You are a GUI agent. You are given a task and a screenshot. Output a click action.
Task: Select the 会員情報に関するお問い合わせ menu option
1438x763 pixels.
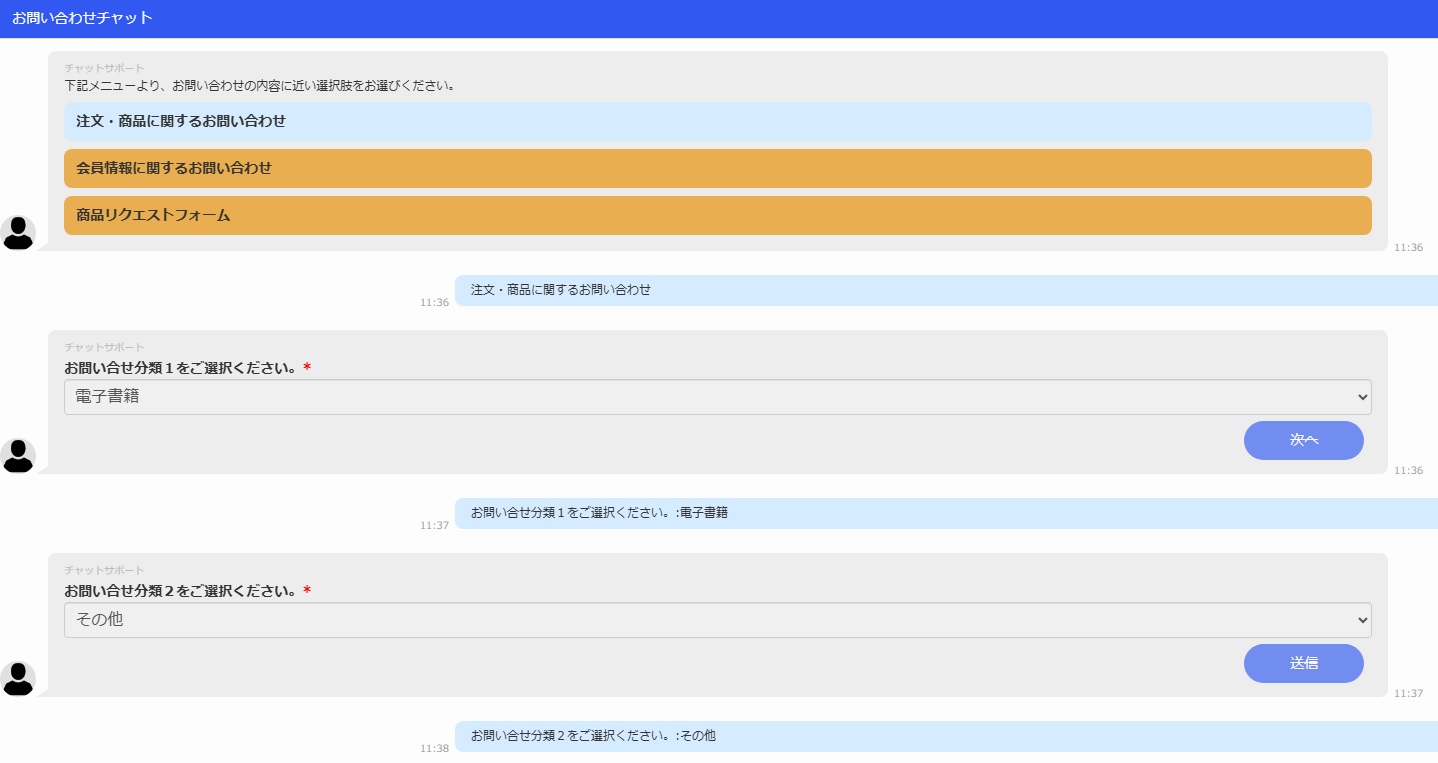[717, 168]
